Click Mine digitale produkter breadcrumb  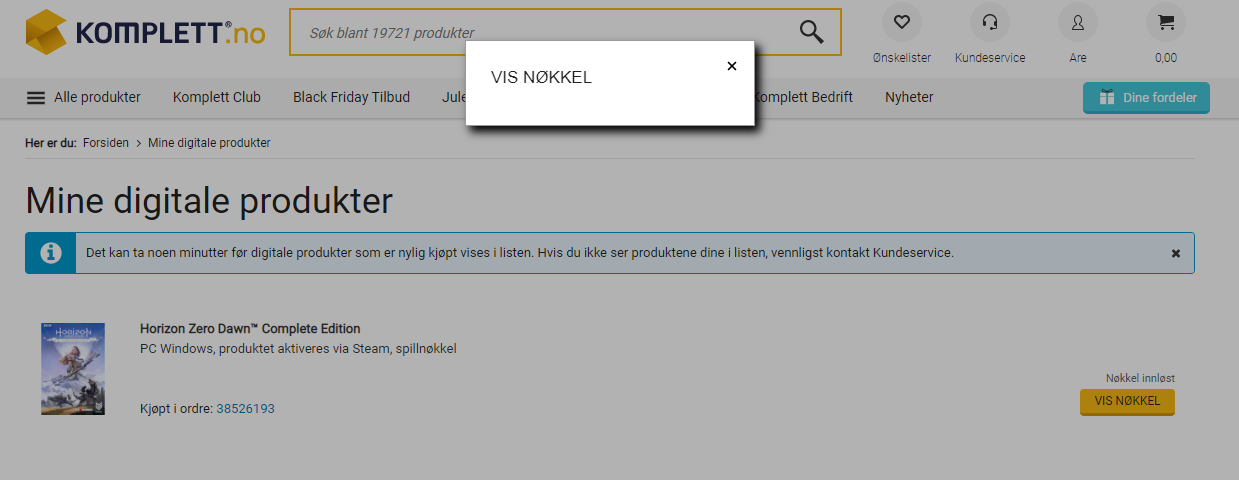click(x=209, y=143)
